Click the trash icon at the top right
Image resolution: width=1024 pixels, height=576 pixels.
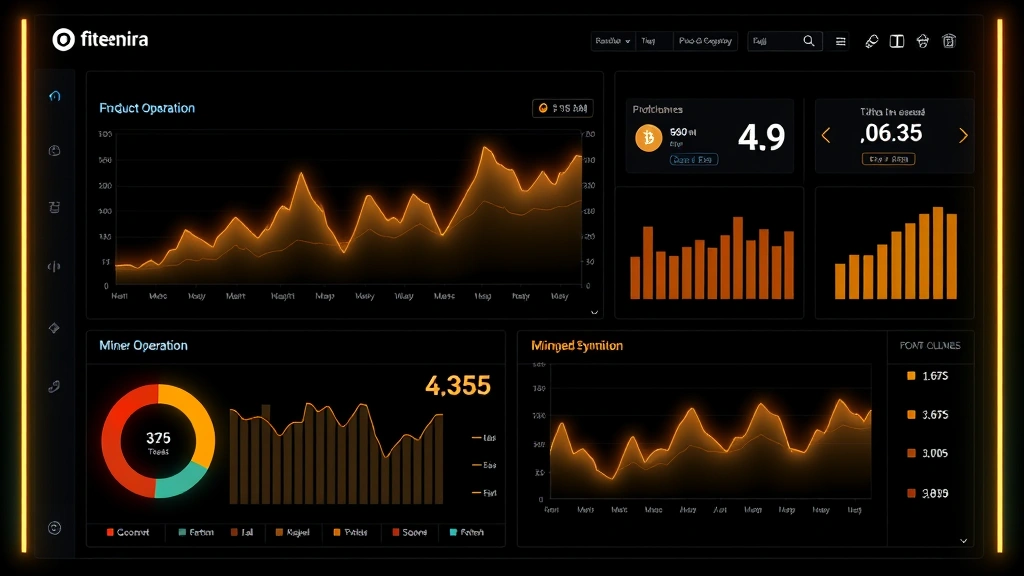pos(950,41)
